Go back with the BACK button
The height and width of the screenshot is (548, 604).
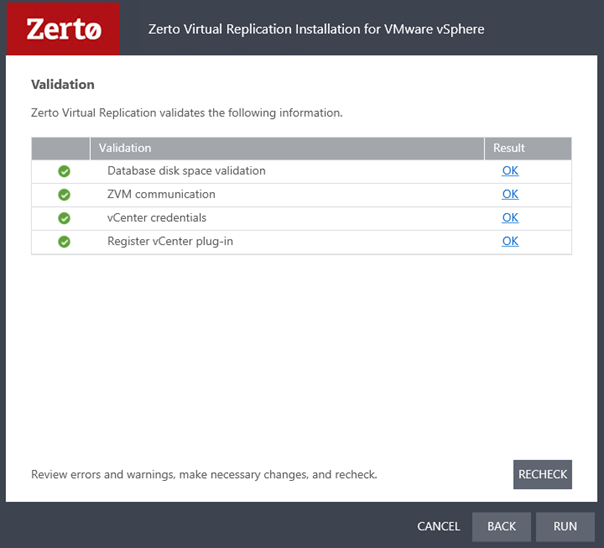pyautogui.click(x=501, y=526)
